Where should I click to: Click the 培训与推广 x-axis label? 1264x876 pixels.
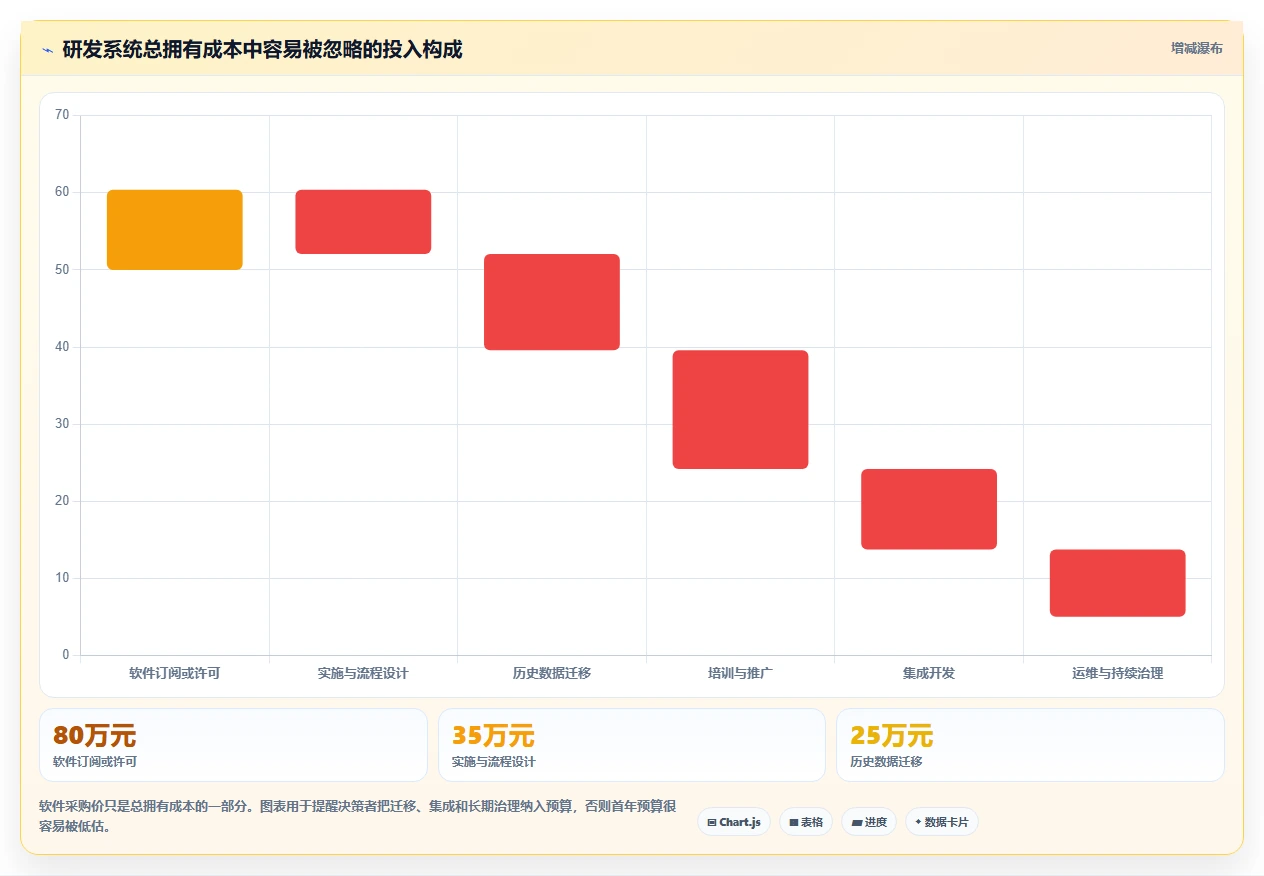pyautogui.click(x=740, y=673)
